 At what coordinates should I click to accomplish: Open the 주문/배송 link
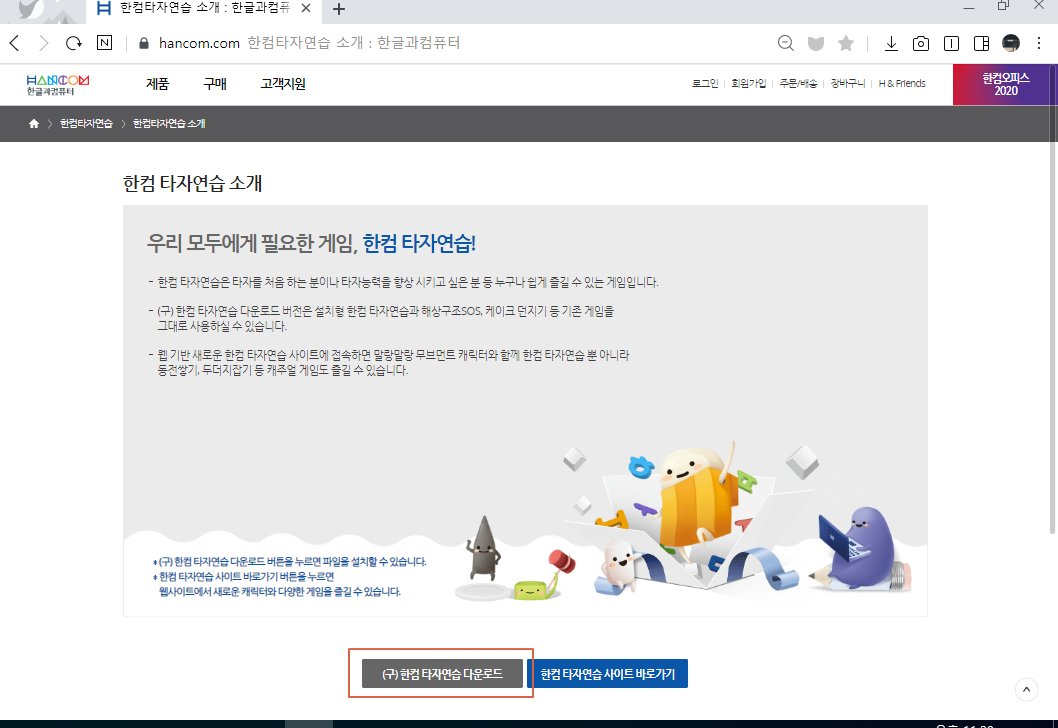[798, 84]
